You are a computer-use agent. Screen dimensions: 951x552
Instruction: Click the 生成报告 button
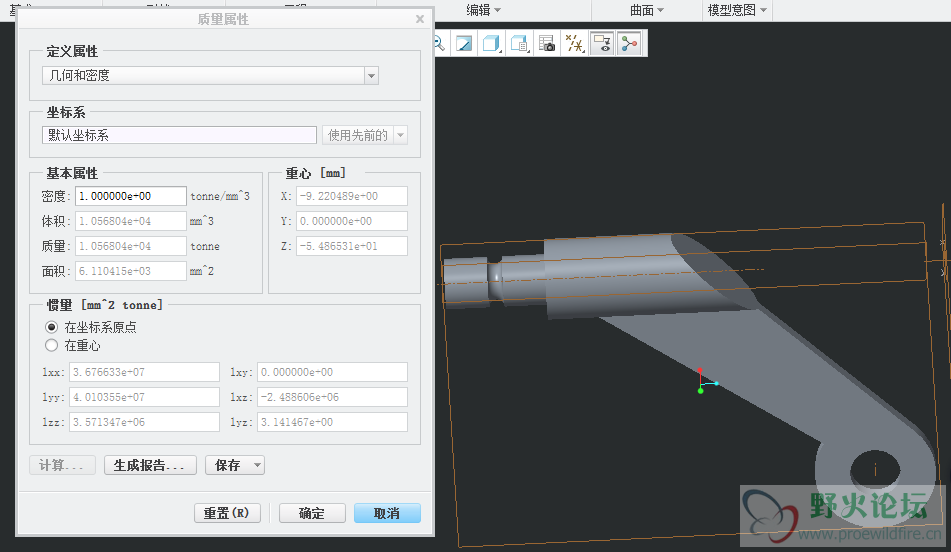(x=150, y=465)
